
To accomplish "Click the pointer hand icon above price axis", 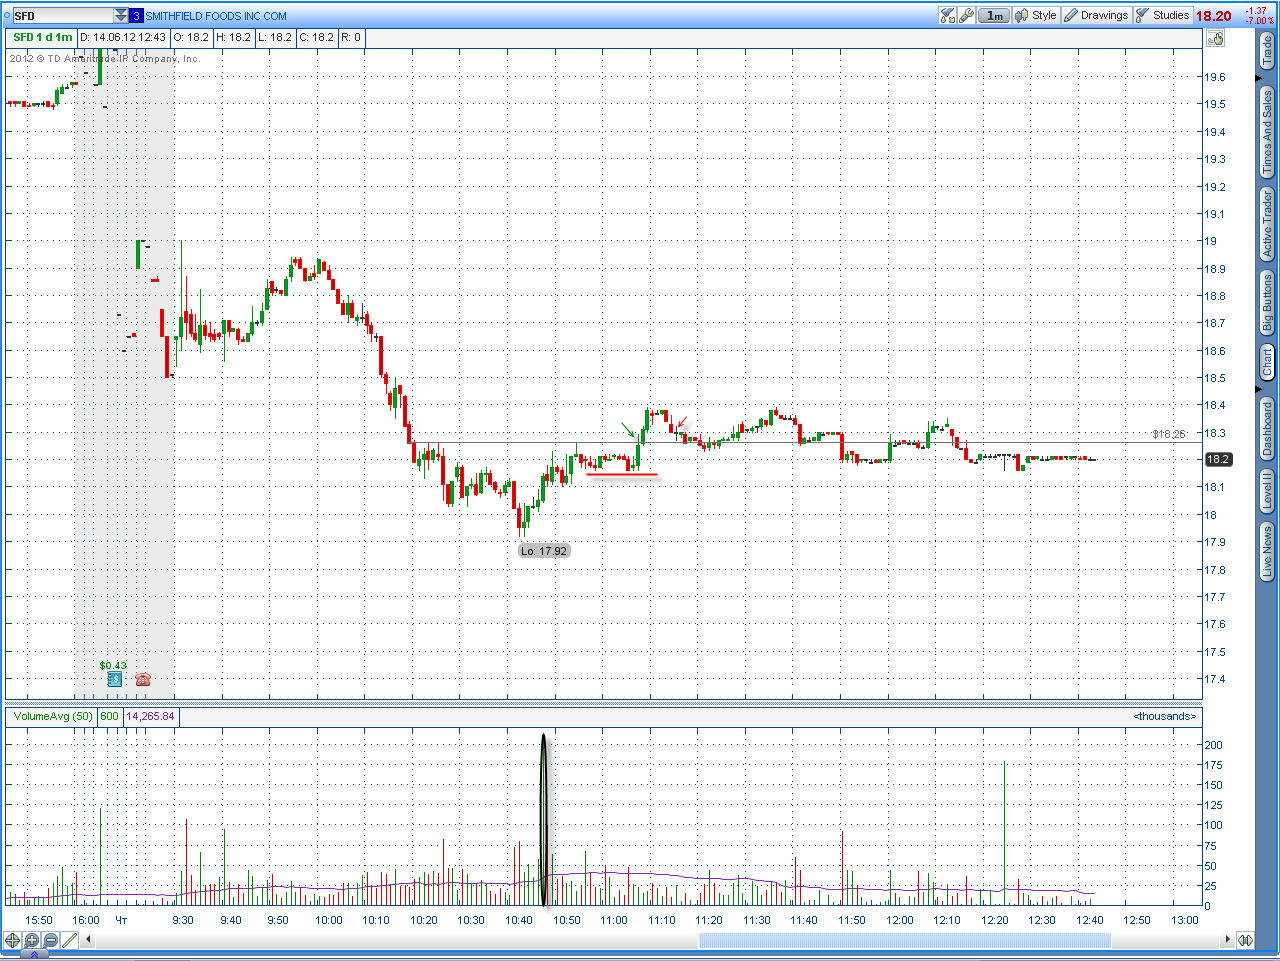I will tap(1216, 38).
